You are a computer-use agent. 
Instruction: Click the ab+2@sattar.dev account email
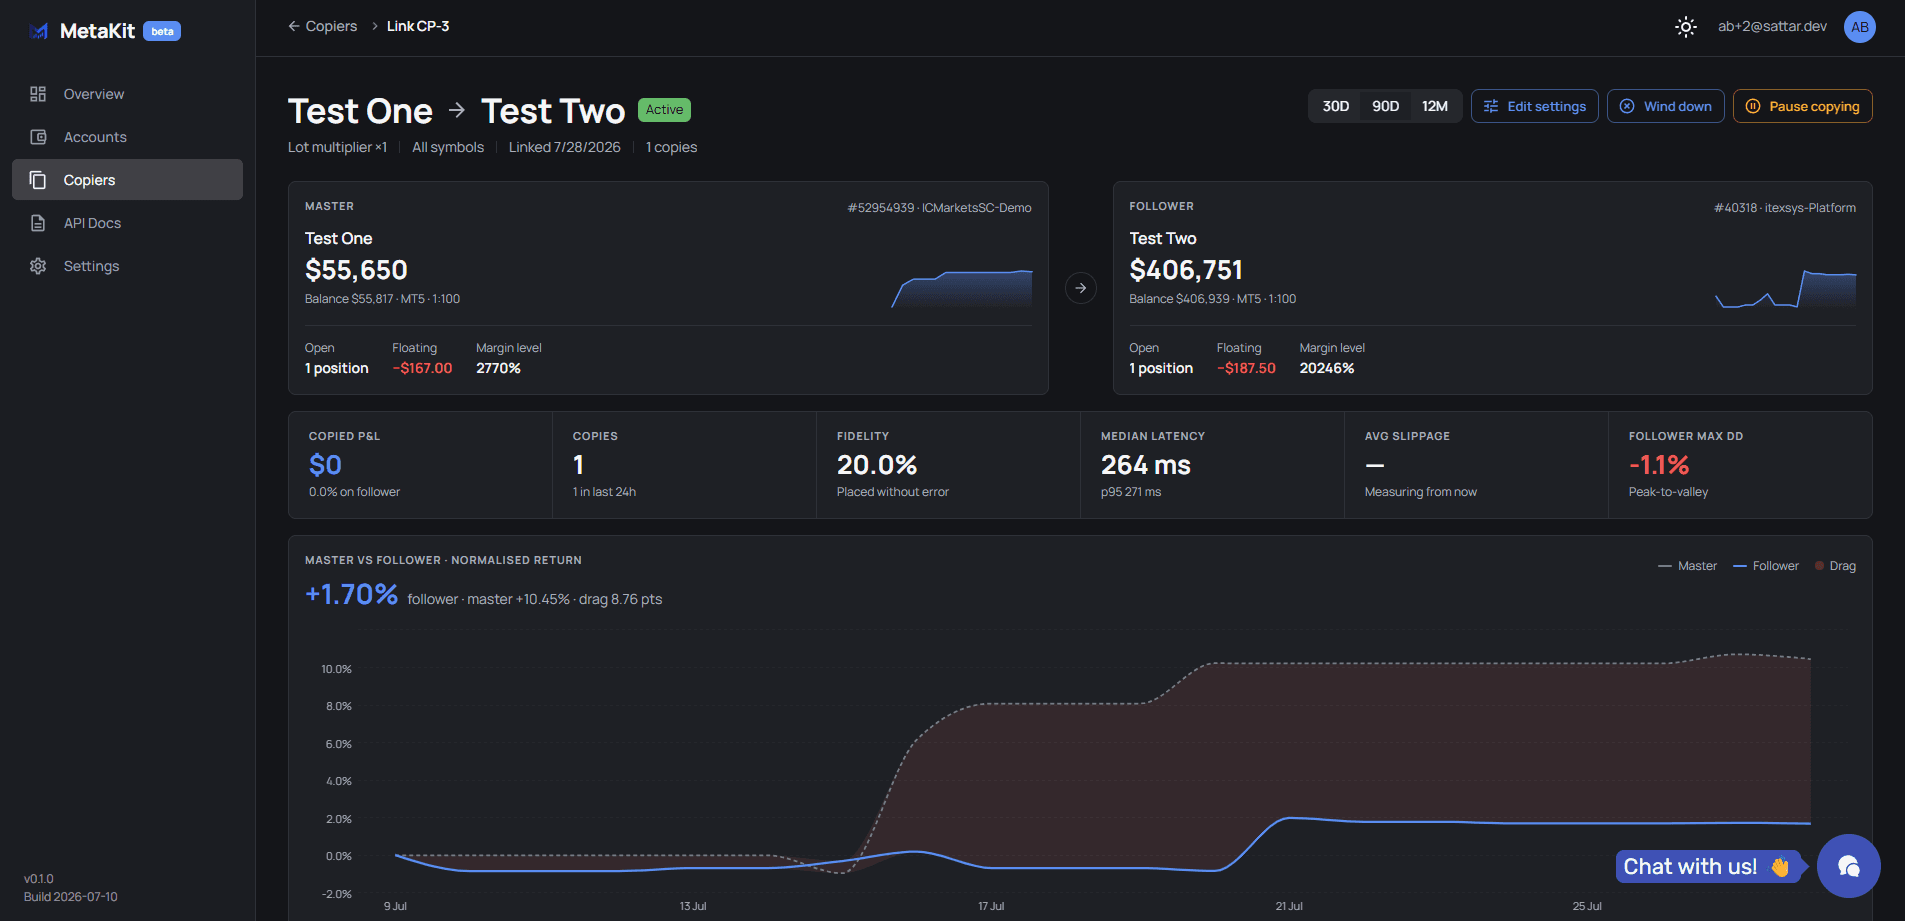pyautogui.click(x=1772, y=26)
